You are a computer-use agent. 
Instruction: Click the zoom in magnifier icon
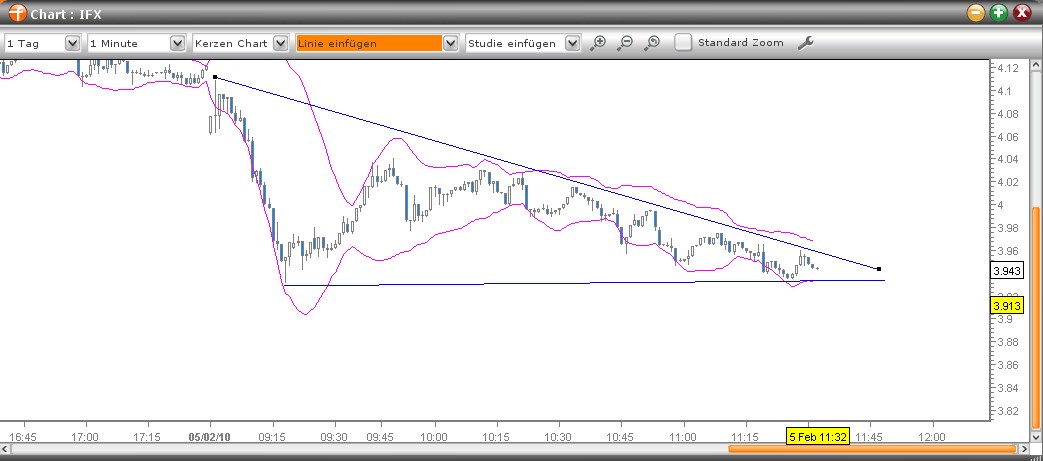click(598, 43)
